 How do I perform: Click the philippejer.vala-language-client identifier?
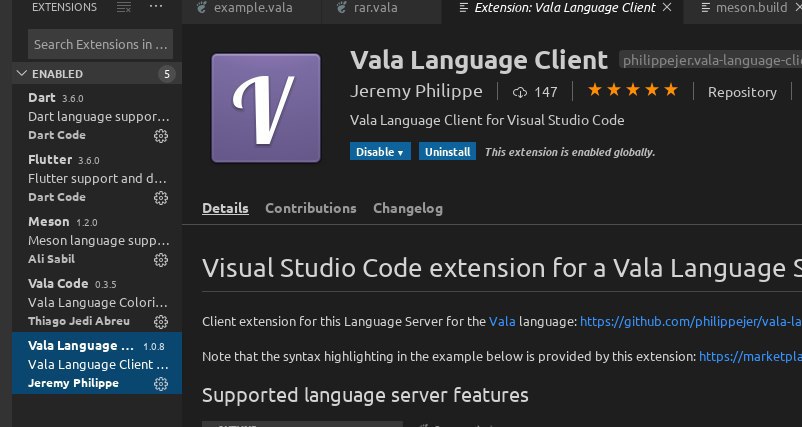[x=711, y=61]
